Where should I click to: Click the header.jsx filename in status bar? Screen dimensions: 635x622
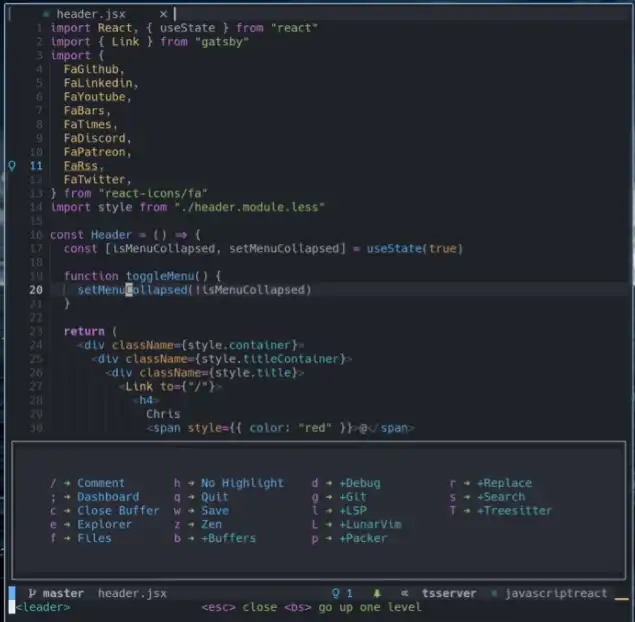point(132,594)
